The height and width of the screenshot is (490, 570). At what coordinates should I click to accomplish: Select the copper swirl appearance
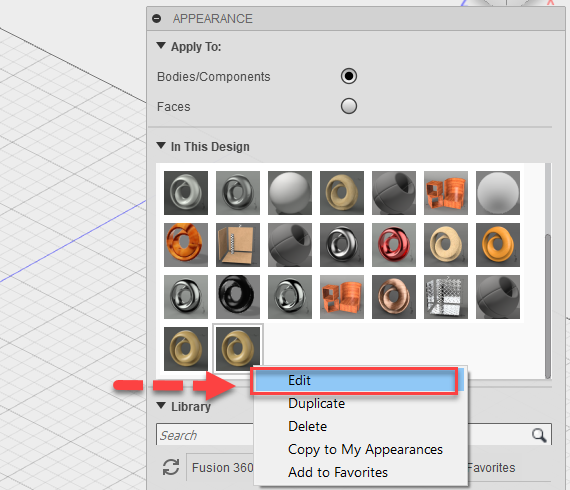pyautogui.click(x=394, y=297)
